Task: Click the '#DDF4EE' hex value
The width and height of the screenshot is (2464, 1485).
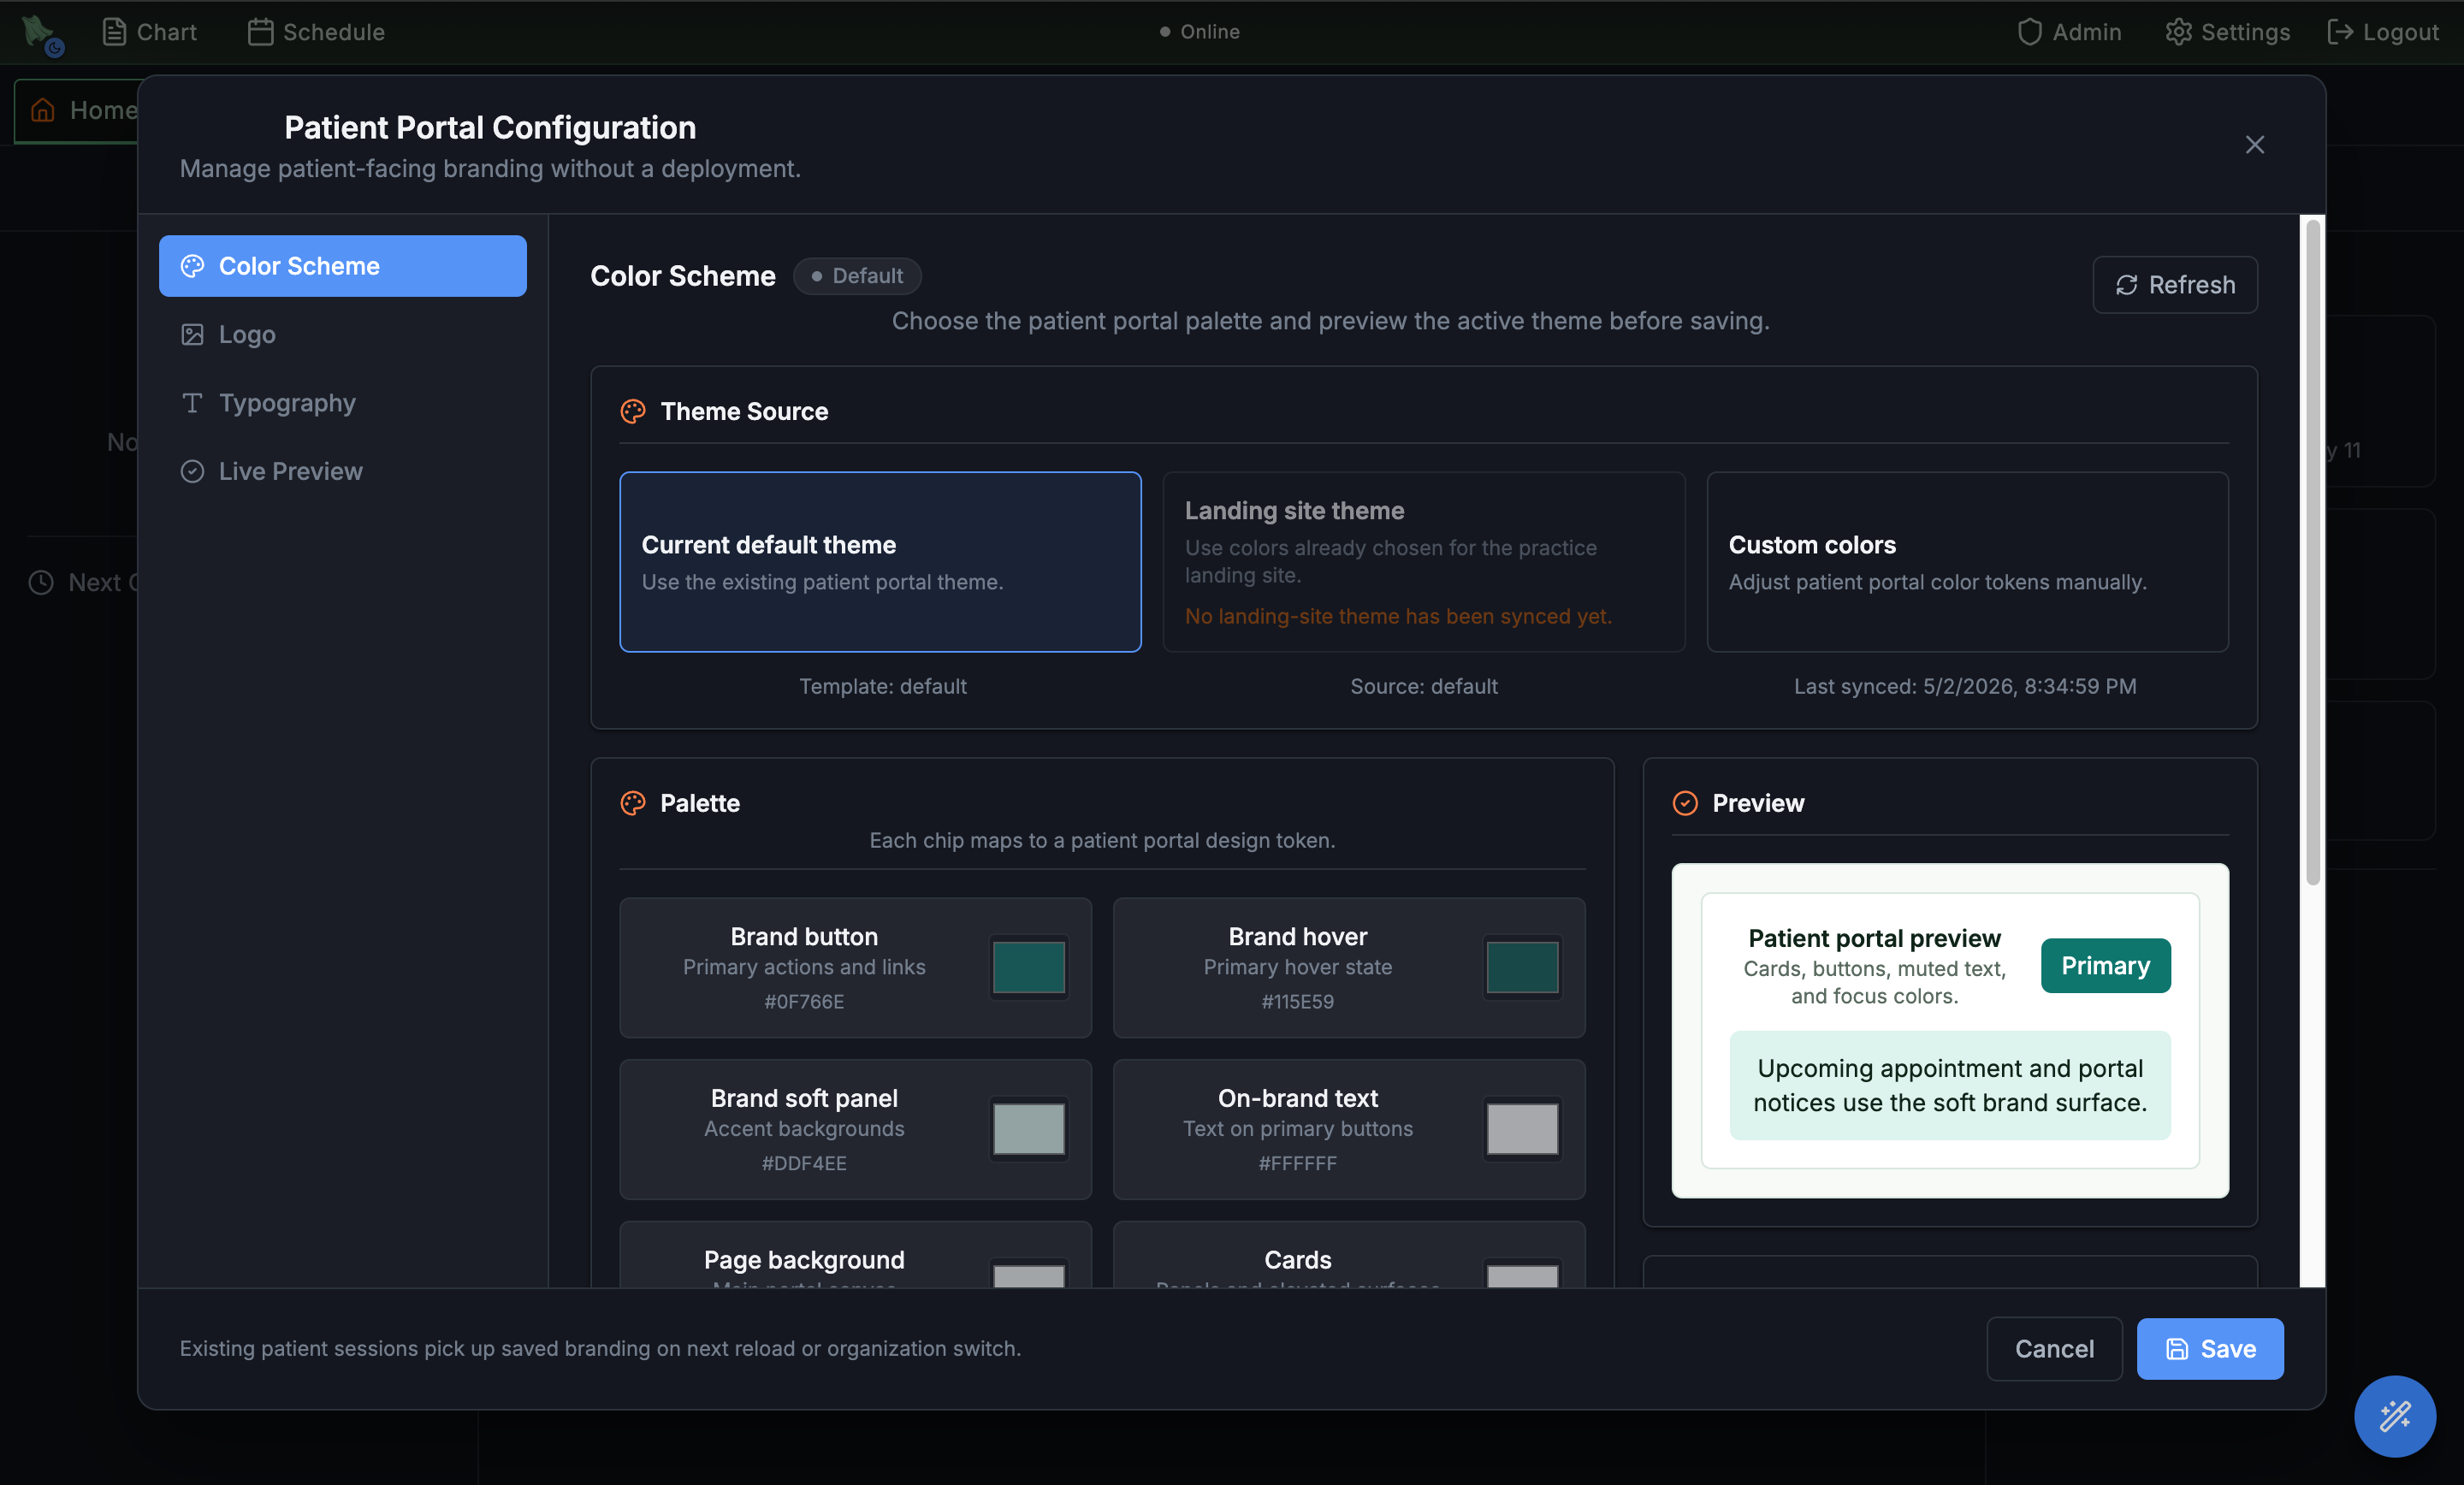Action: 804,1163
